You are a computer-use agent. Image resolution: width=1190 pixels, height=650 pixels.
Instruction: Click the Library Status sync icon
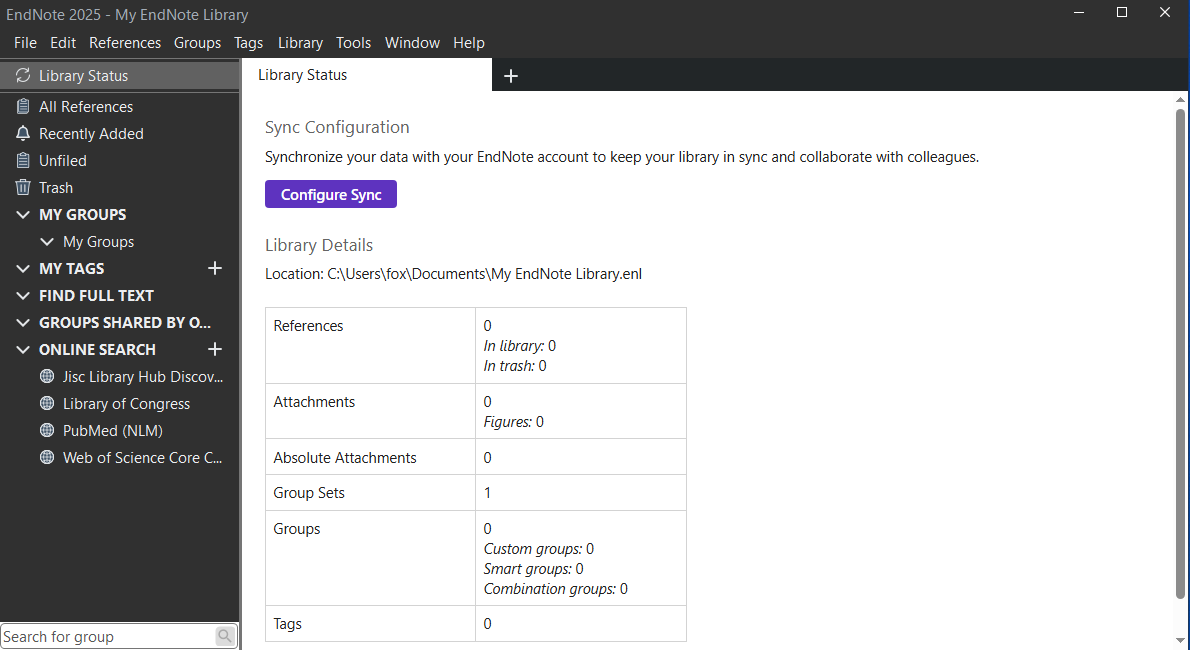tap(23, 76)
